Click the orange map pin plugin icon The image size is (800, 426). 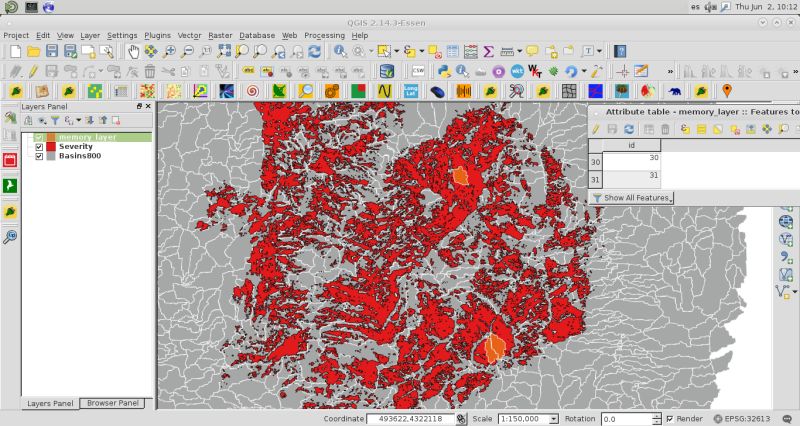727,91
